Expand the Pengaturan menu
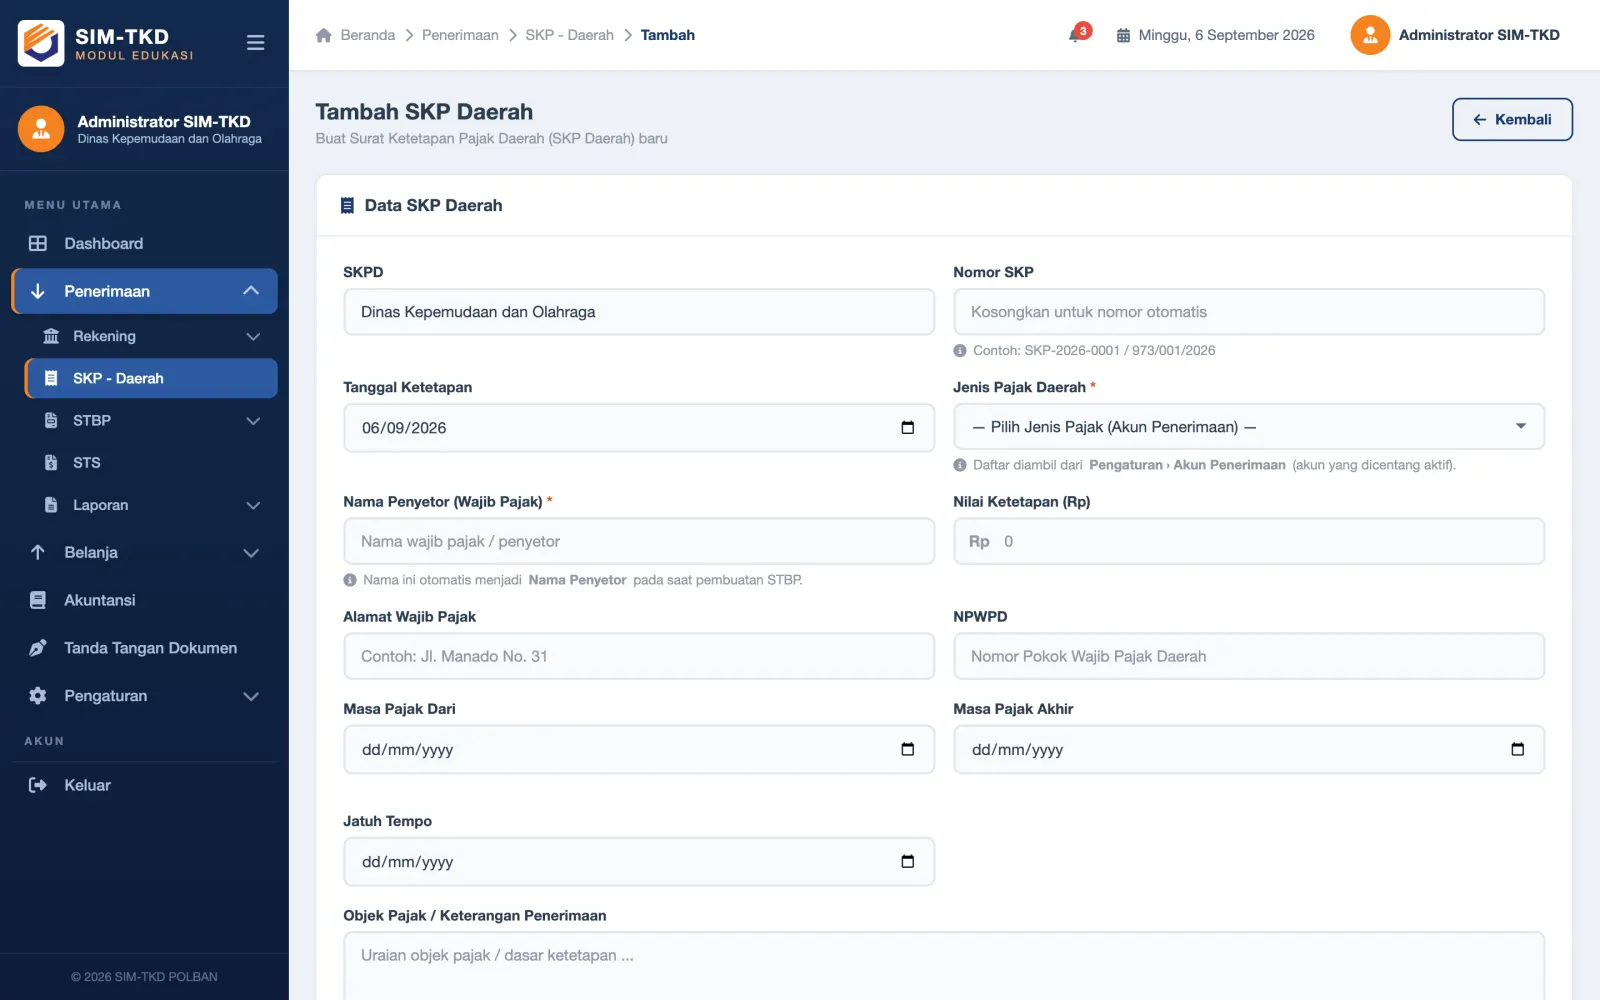 (144, 696)
